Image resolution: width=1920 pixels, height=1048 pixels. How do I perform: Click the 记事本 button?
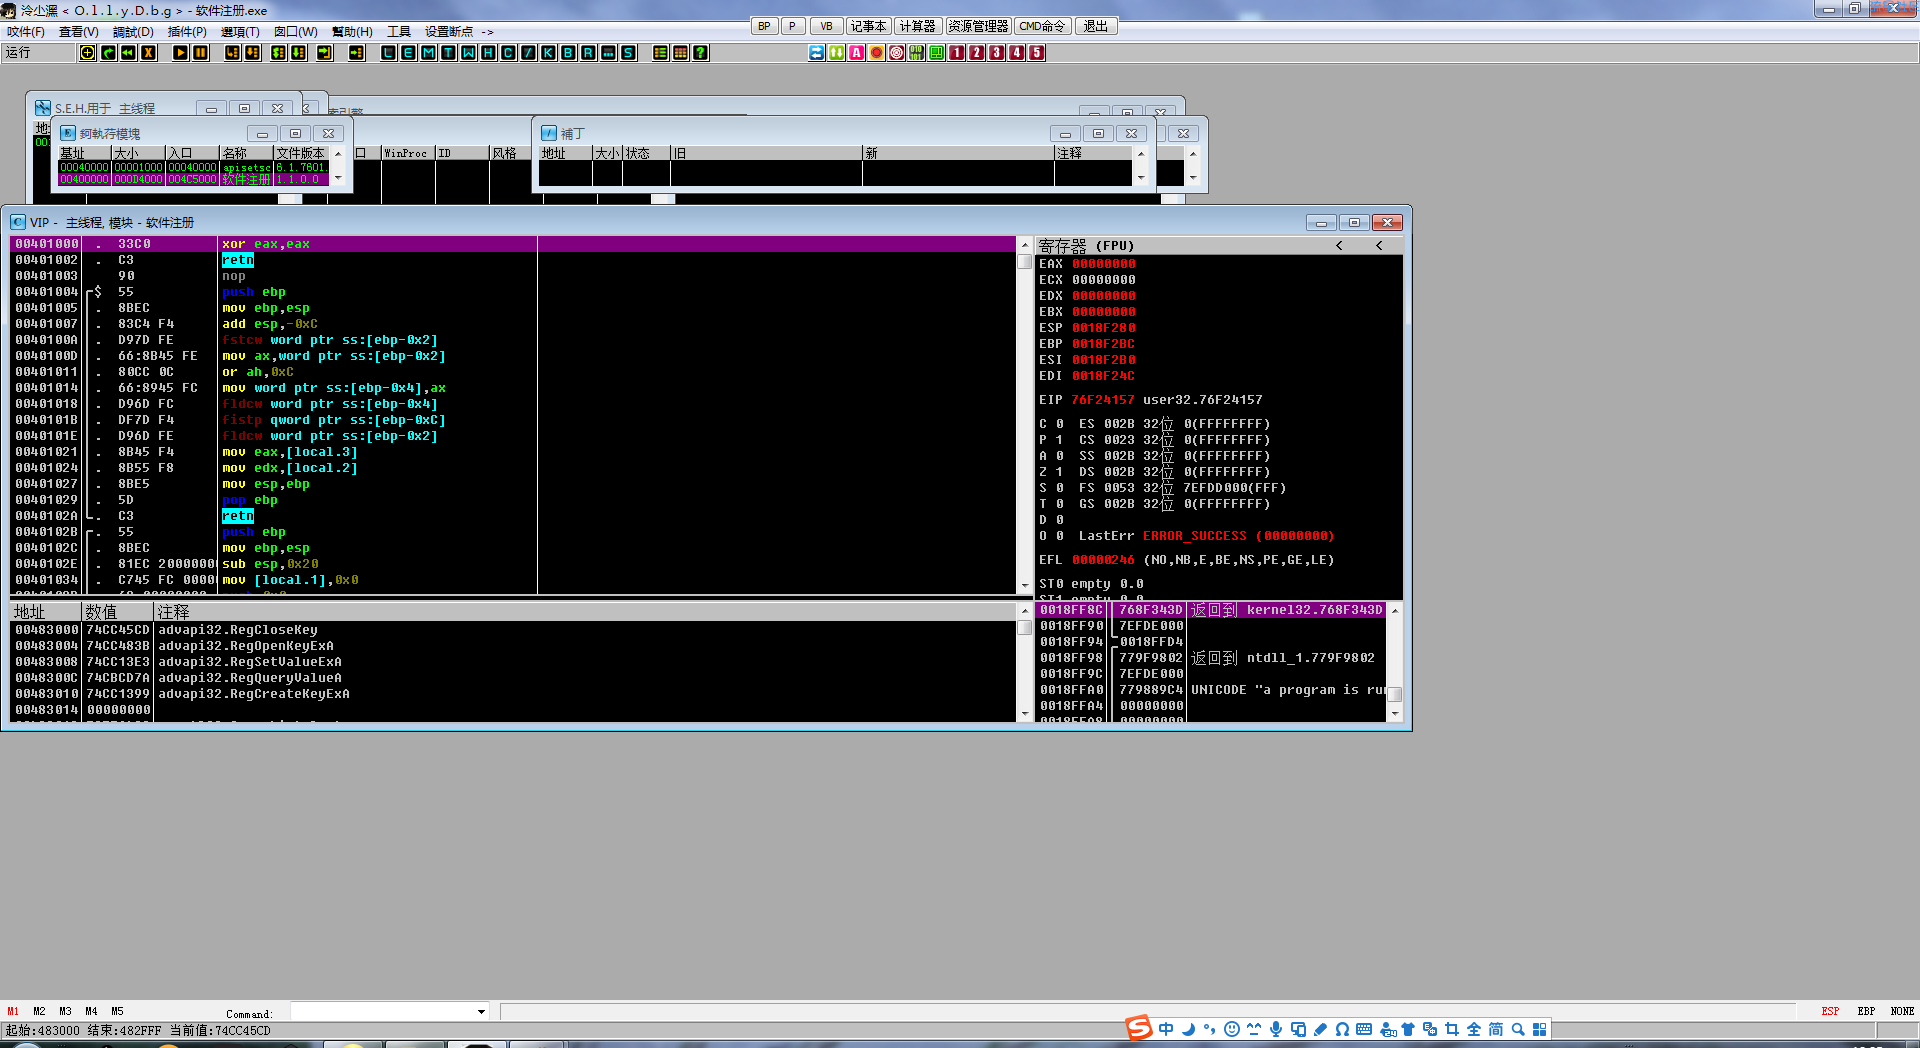coord(868,27)
